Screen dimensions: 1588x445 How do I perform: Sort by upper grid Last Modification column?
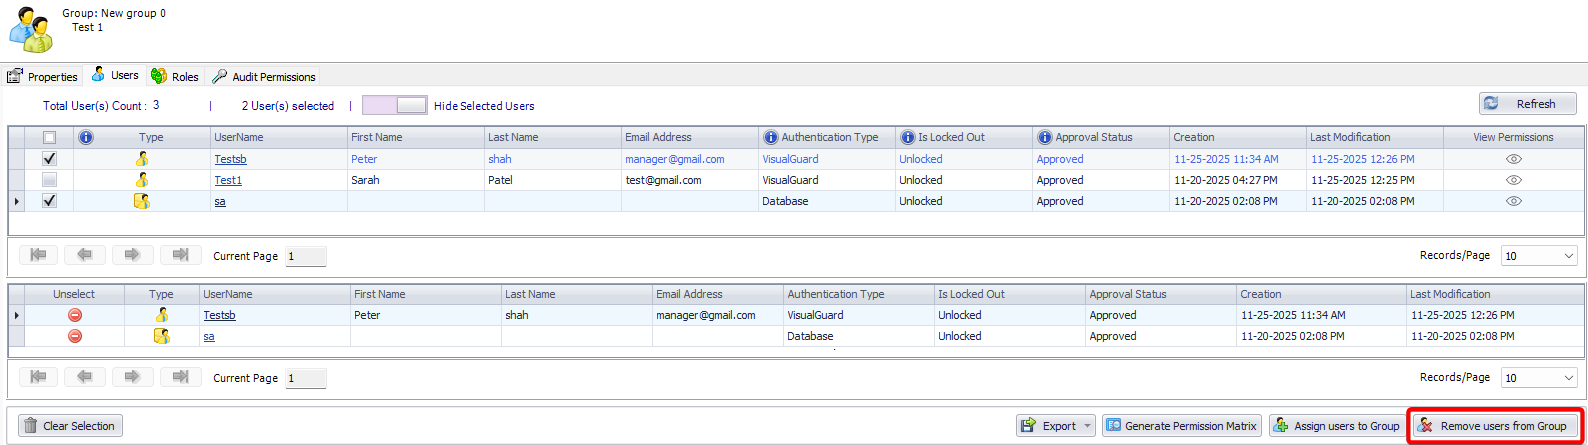(1374, 137)
